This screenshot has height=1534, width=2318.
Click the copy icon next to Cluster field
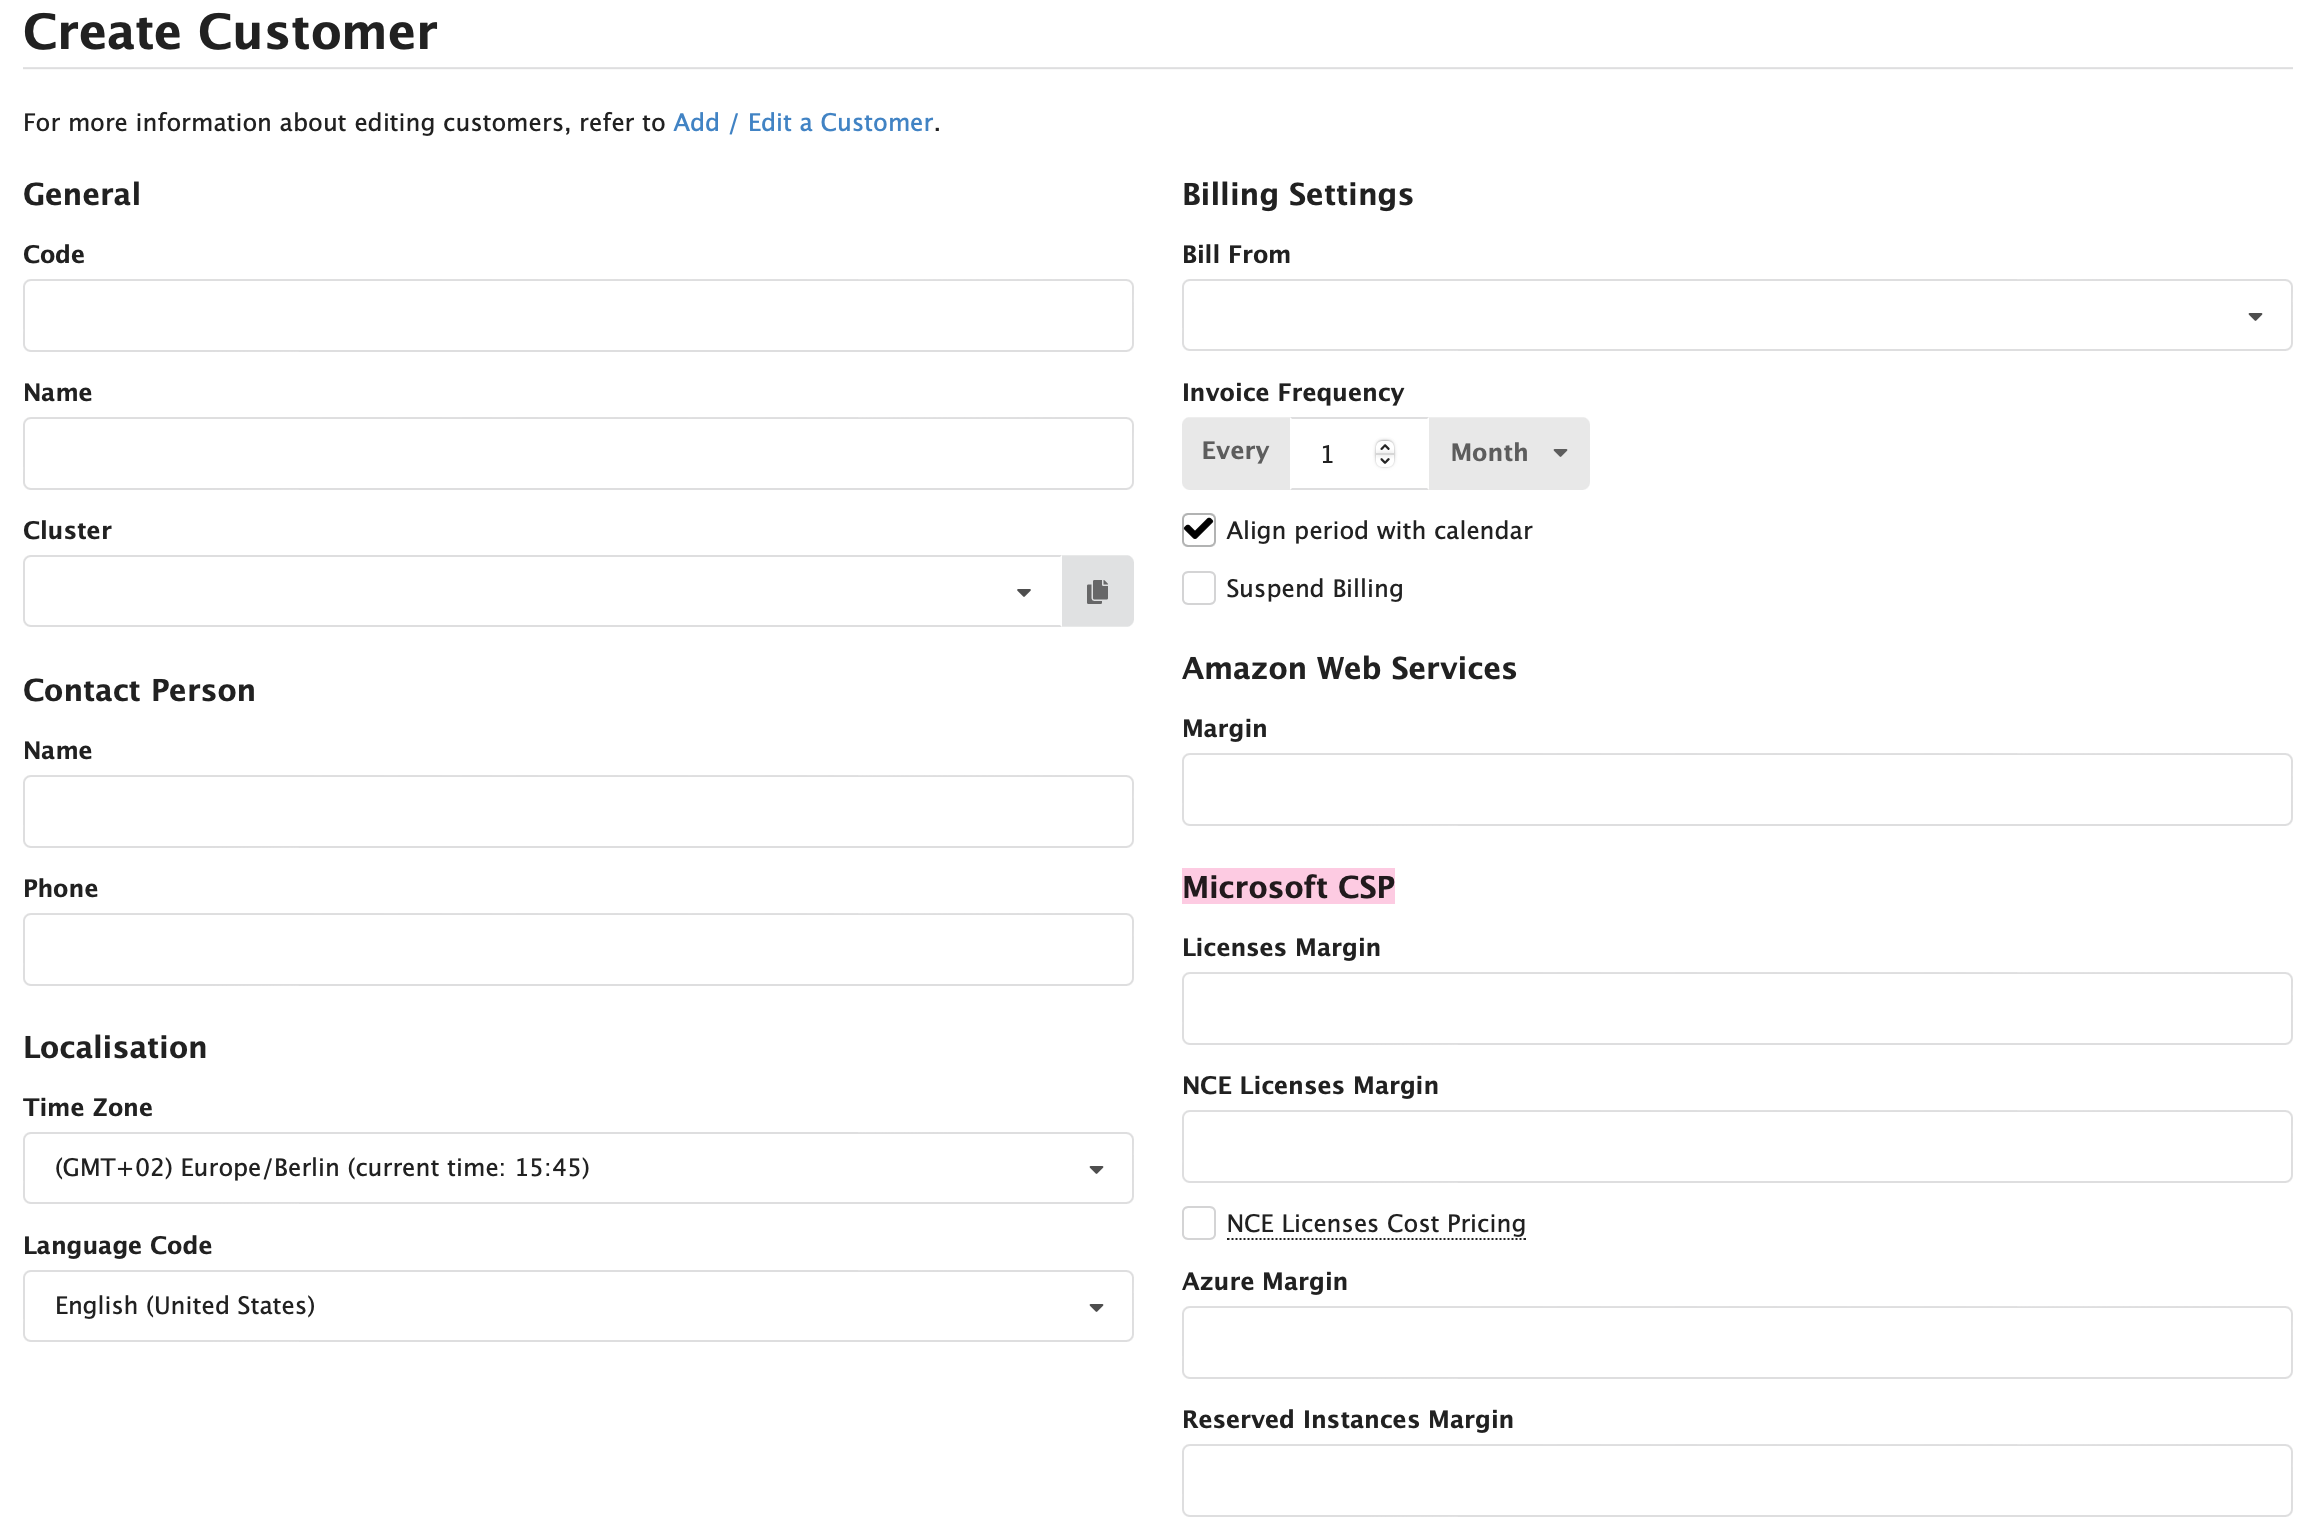[1096, 590]
